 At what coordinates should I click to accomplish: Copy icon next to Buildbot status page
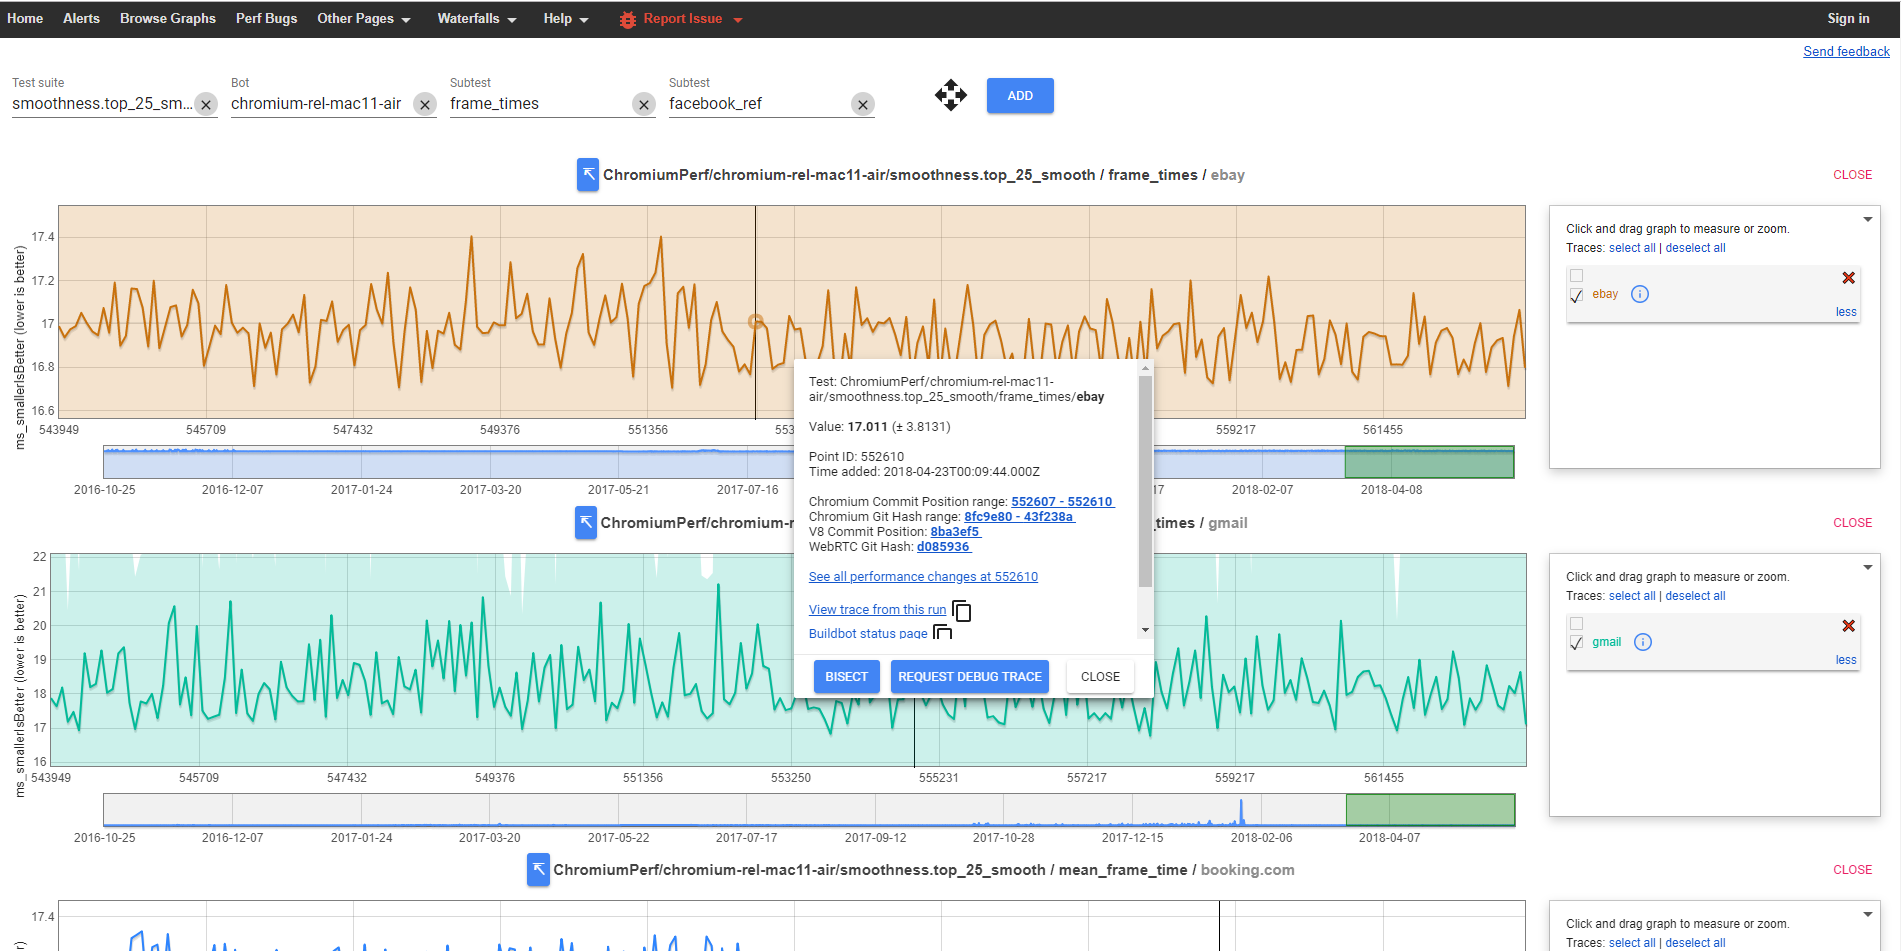tap(942, 632)
